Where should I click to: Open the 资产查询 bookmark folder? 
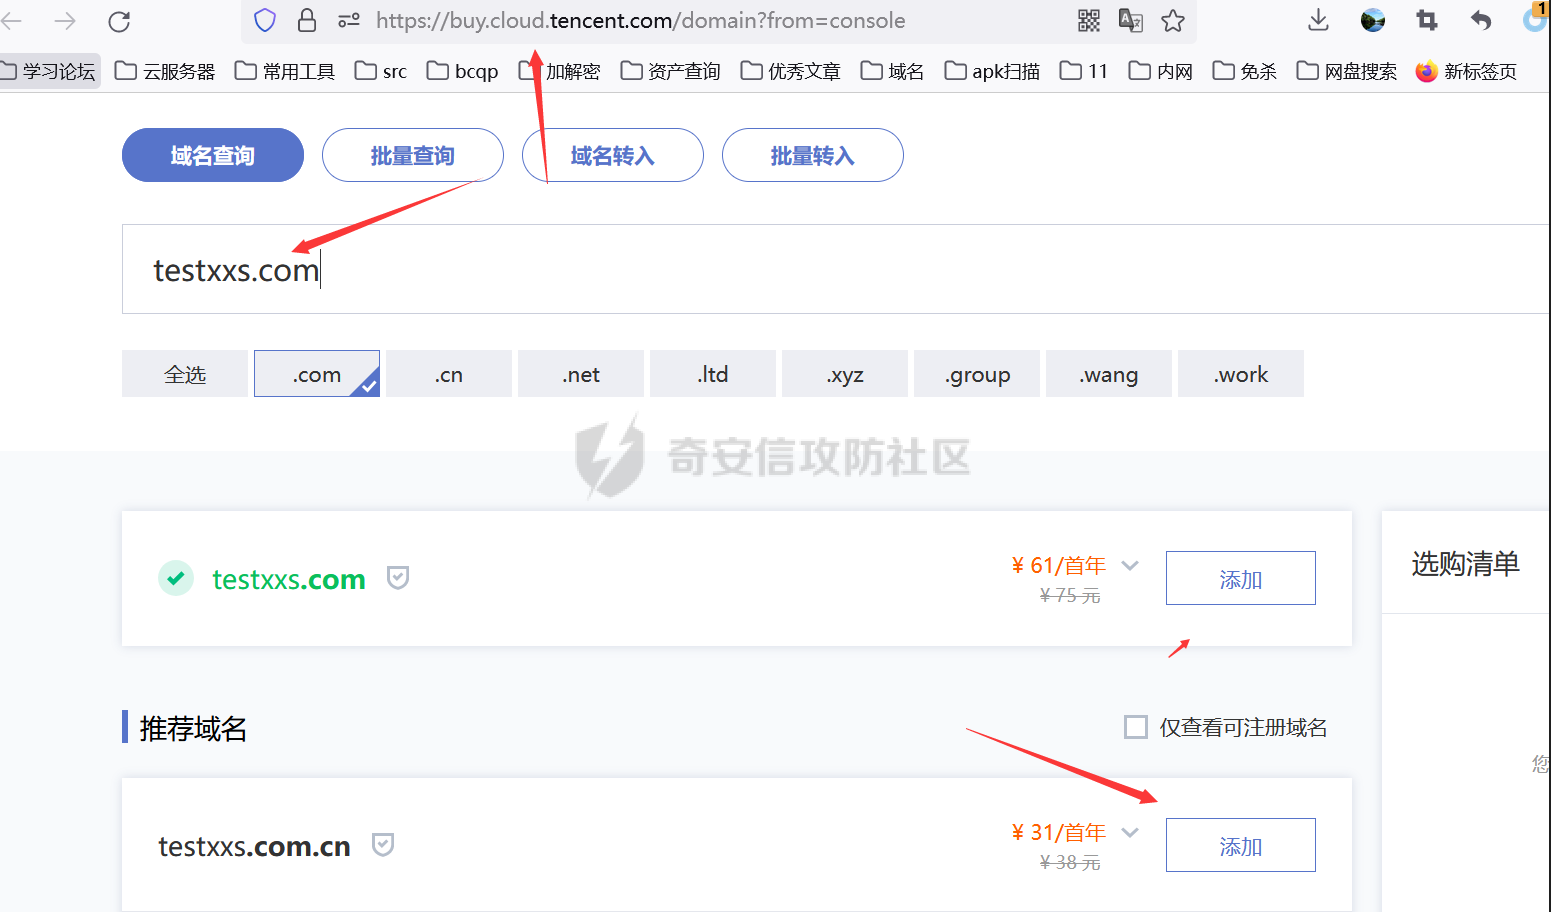[670, 71]
